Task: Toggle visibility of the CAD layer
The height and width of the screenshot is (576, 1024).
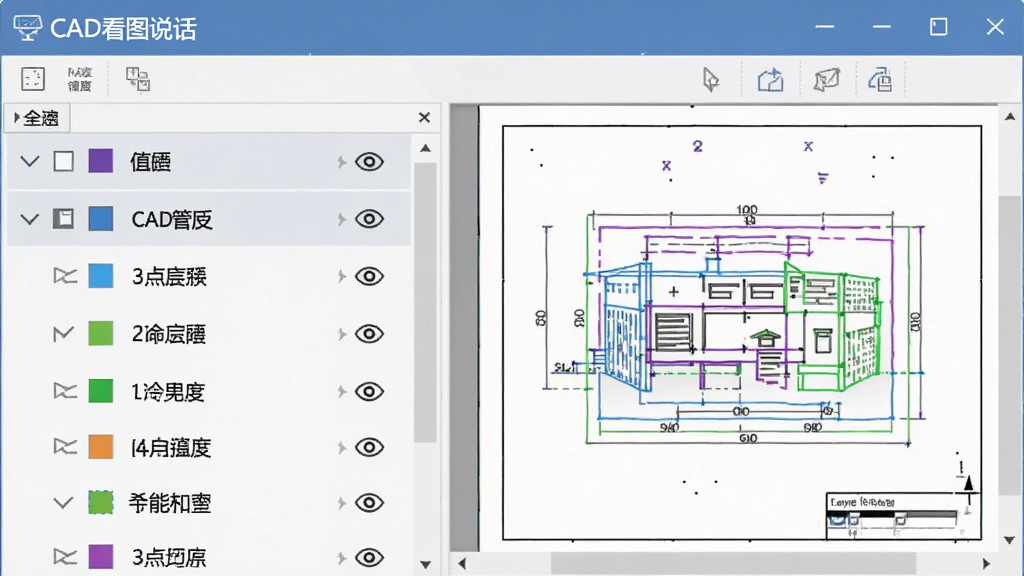Action: tap(369, 219)
